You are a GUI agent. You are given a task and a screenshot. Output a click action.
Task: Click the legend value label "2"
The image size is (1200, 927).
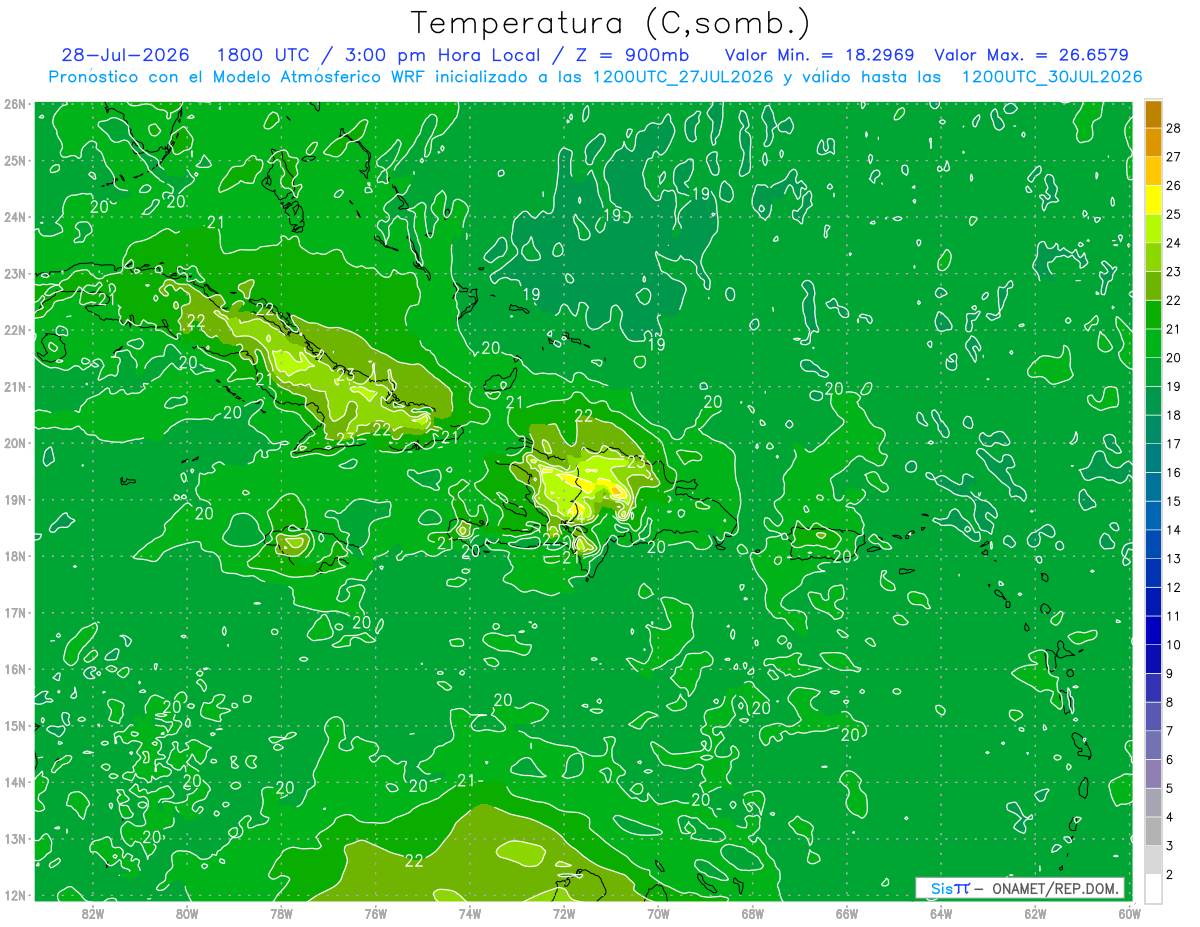pos(1170,875)
